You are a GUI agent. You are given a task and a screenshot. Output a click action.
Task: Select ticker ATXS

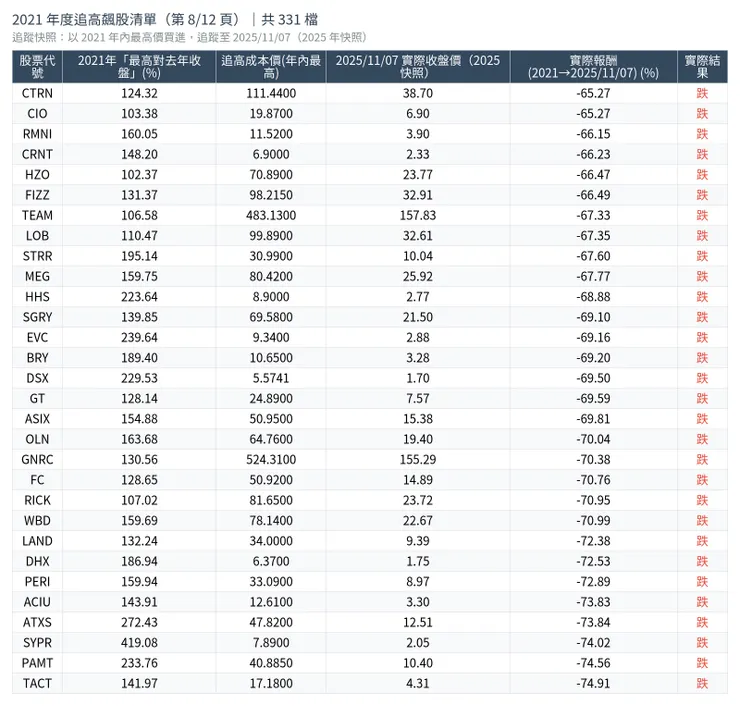pos(37,622)
